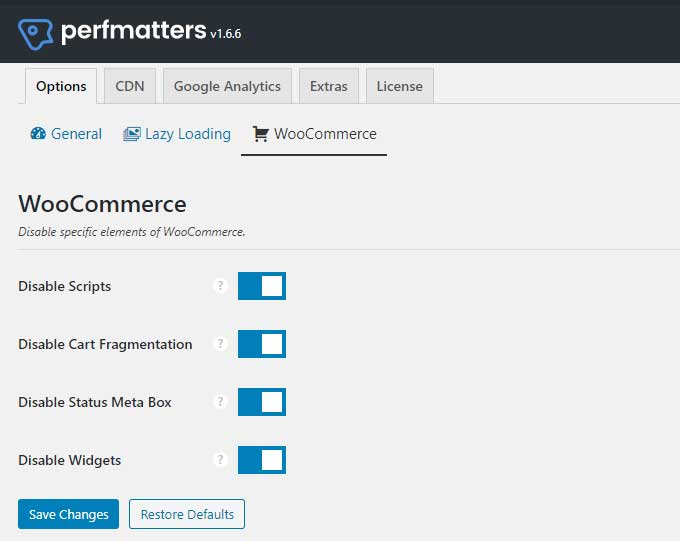This screenshot has width=680, height=541.
Task: Open help tooltip for Disable Widgets
Action: coord(220,459)
